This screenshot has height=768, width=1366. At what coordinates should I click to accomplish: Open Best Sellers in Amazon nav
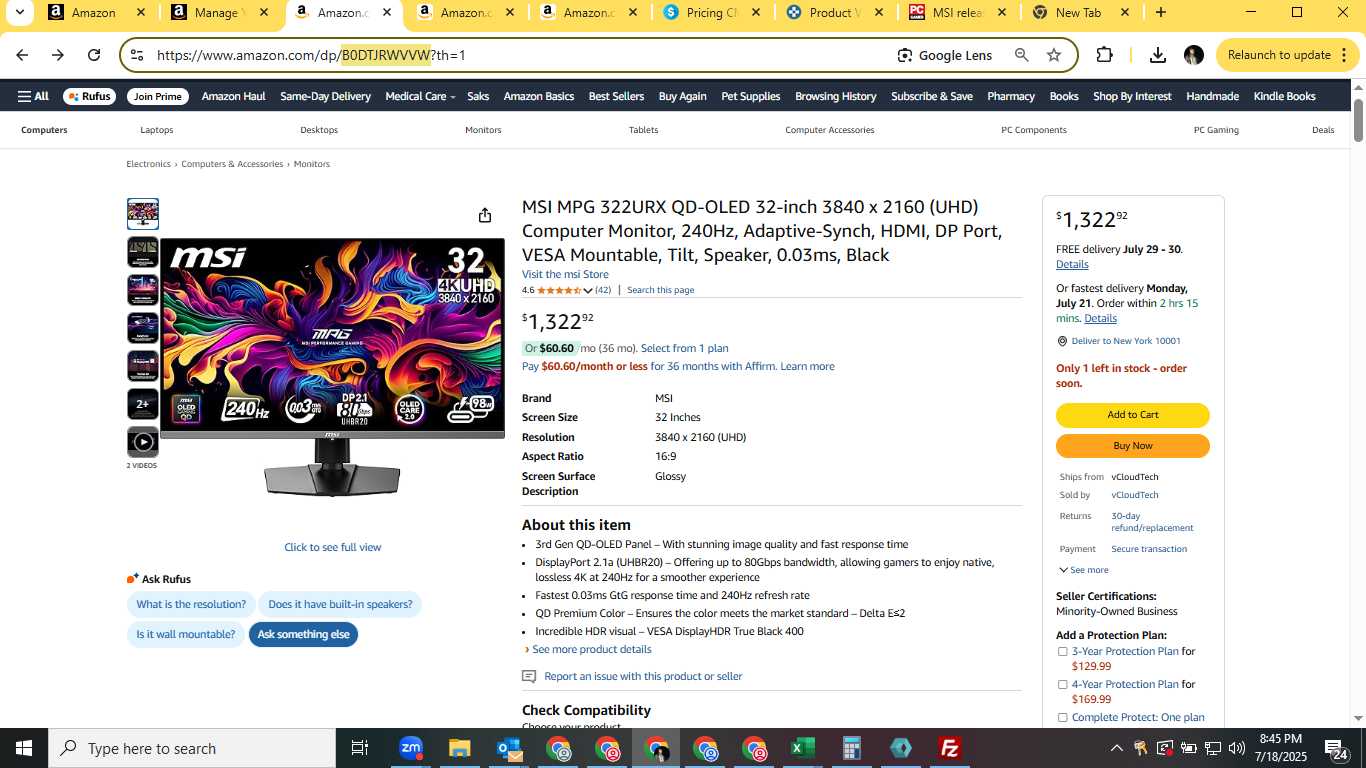point(616,96)
